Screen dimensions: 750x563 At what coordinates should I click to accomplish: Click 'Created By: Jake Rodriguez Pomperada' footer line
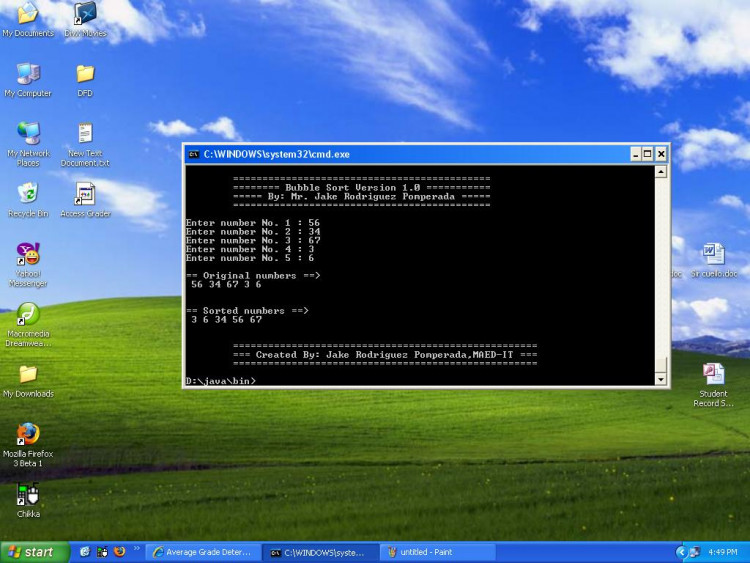tap(385, 354)
